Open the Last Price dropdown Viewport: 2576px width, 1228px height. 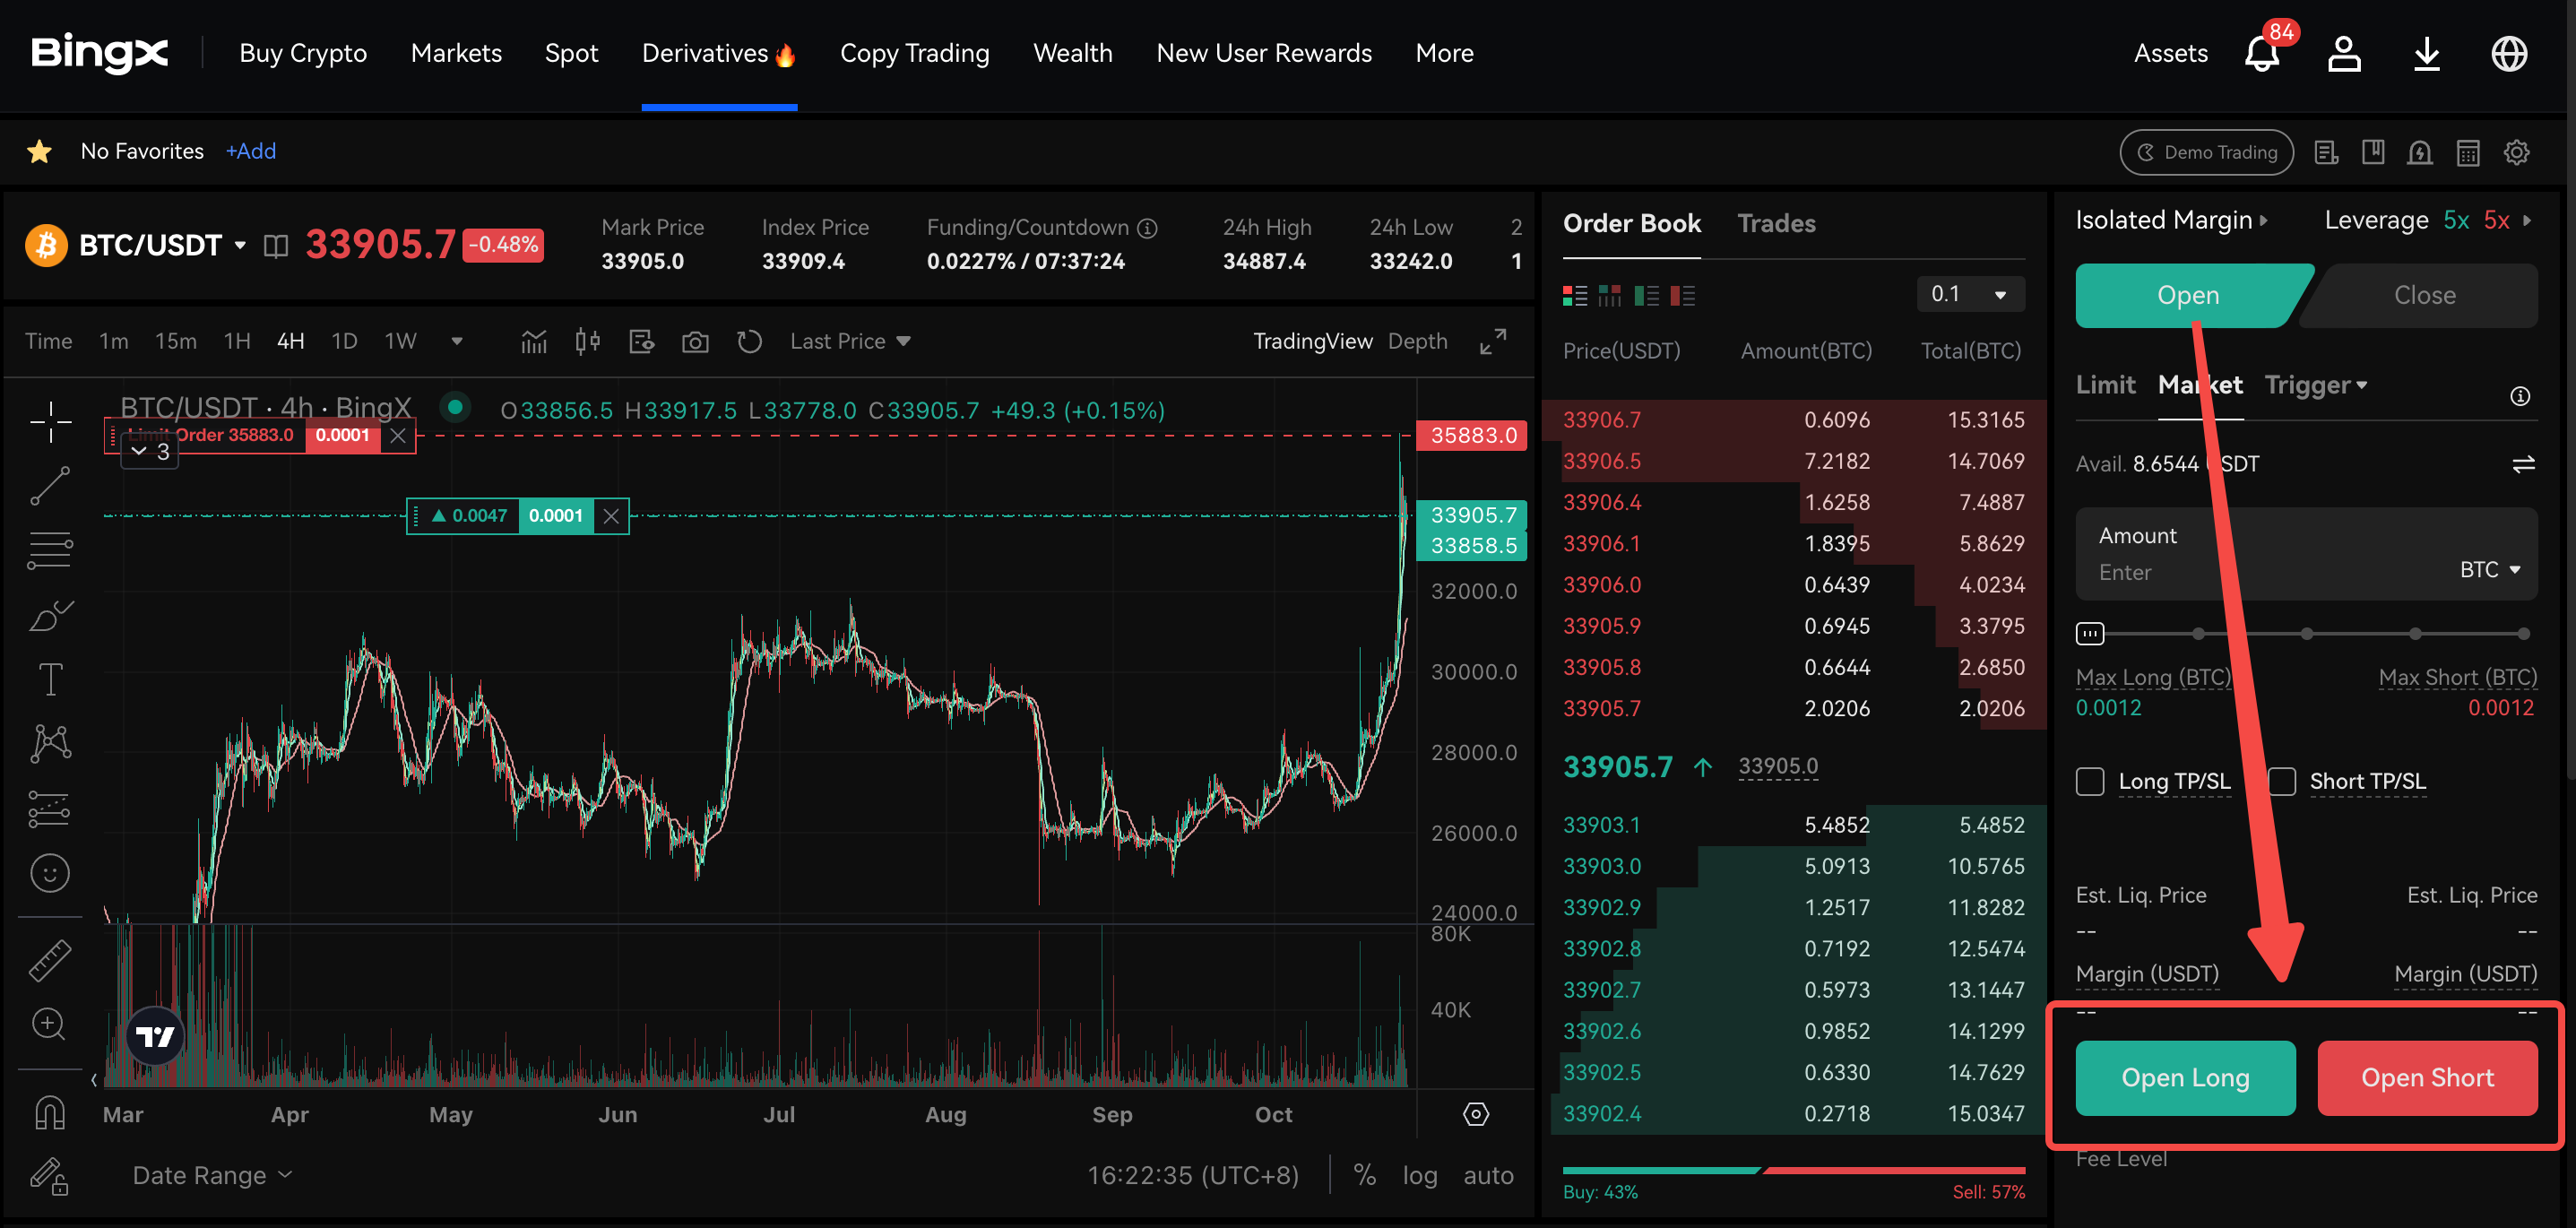(850, 342)
